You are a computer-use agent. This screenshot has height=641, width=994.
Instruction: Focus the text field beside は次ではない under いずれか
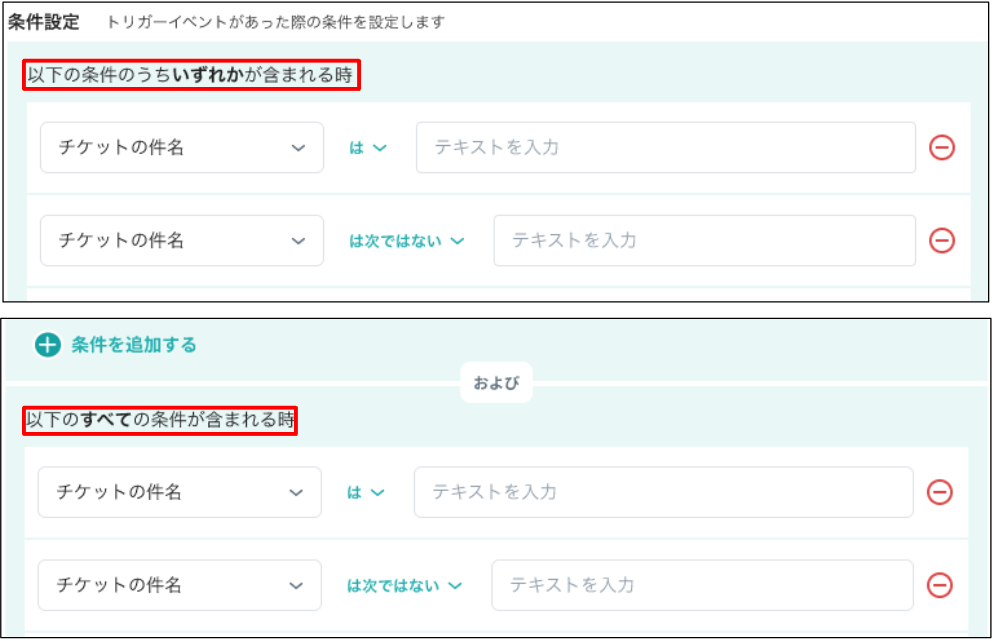(705, 240)
